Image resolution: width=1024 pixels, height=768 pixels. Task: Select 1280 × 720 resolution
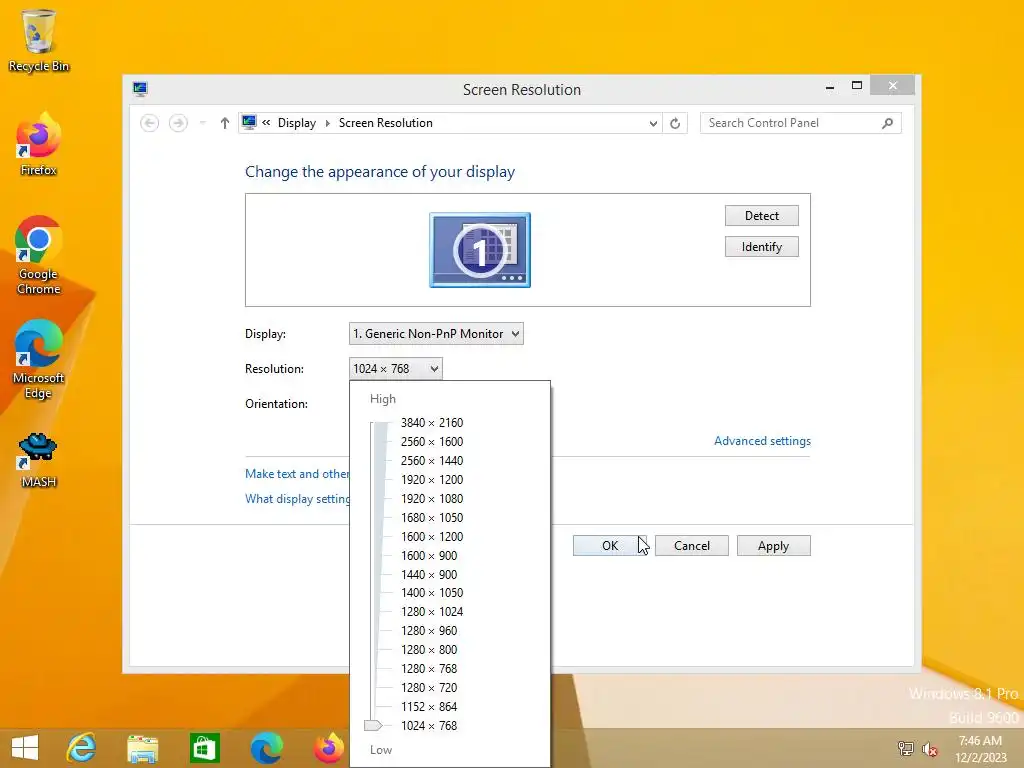point(429,688)
